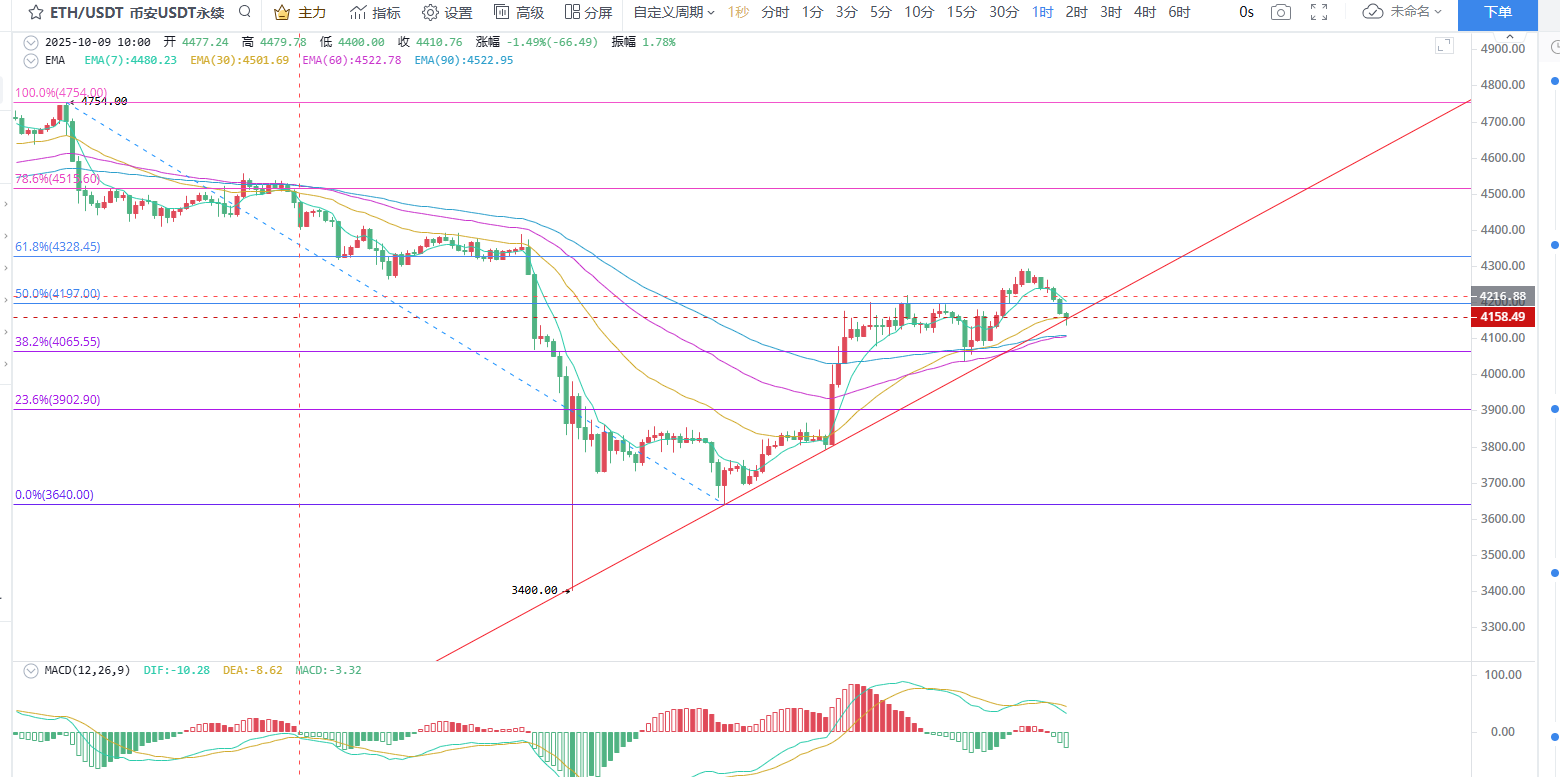This screenshot has height=777, width=1560.
Task: Click the 100.0%(4754.00) Fibonacci label
Action: click(61, 92)
